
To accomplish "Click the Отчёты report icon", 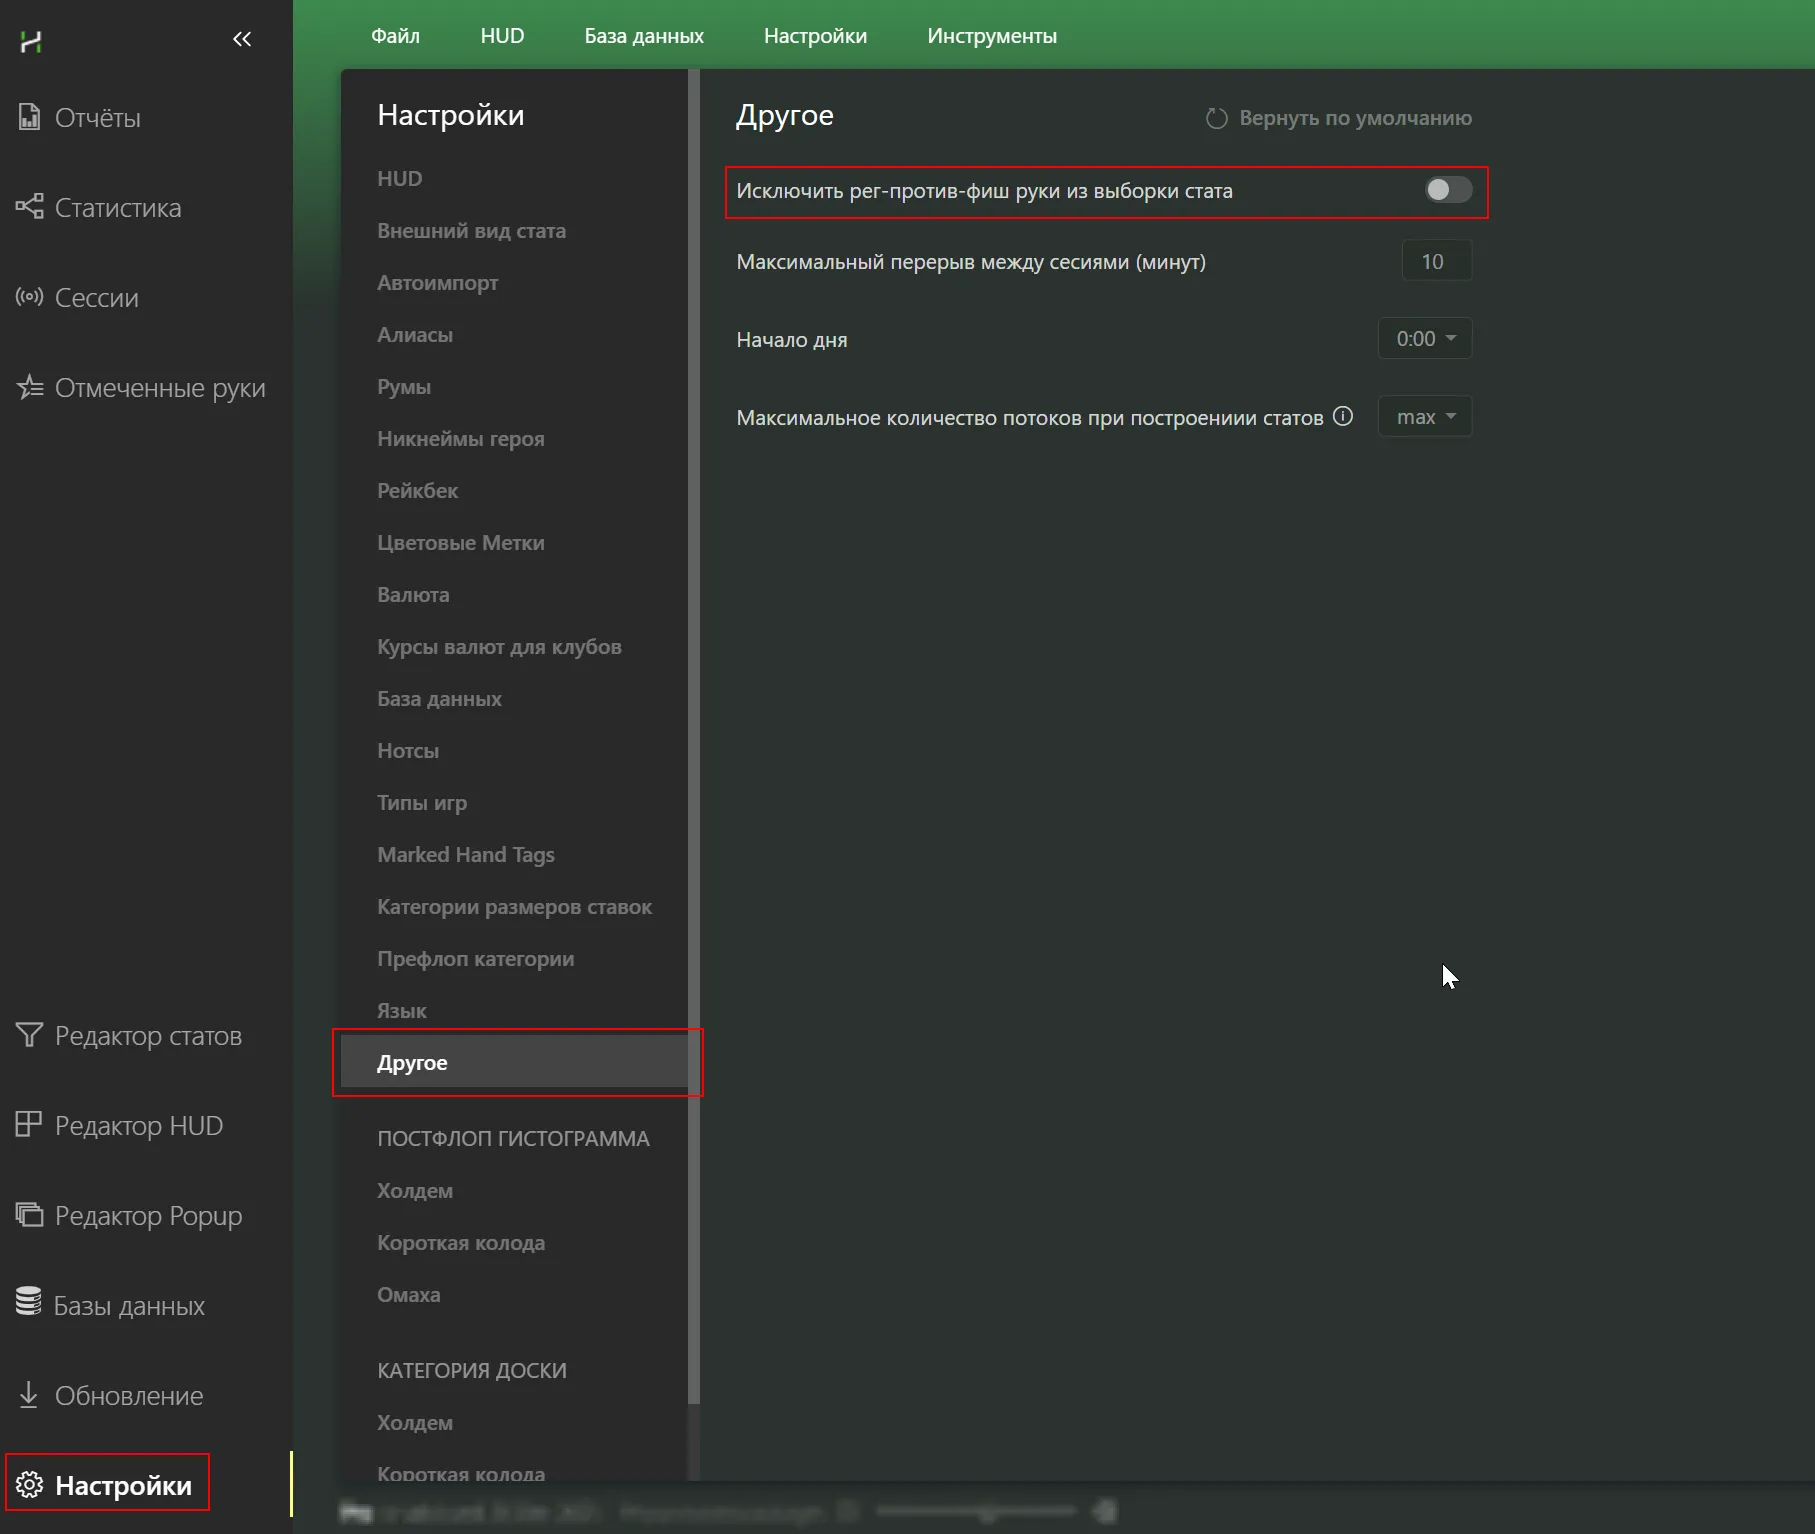I will (29, 117).
